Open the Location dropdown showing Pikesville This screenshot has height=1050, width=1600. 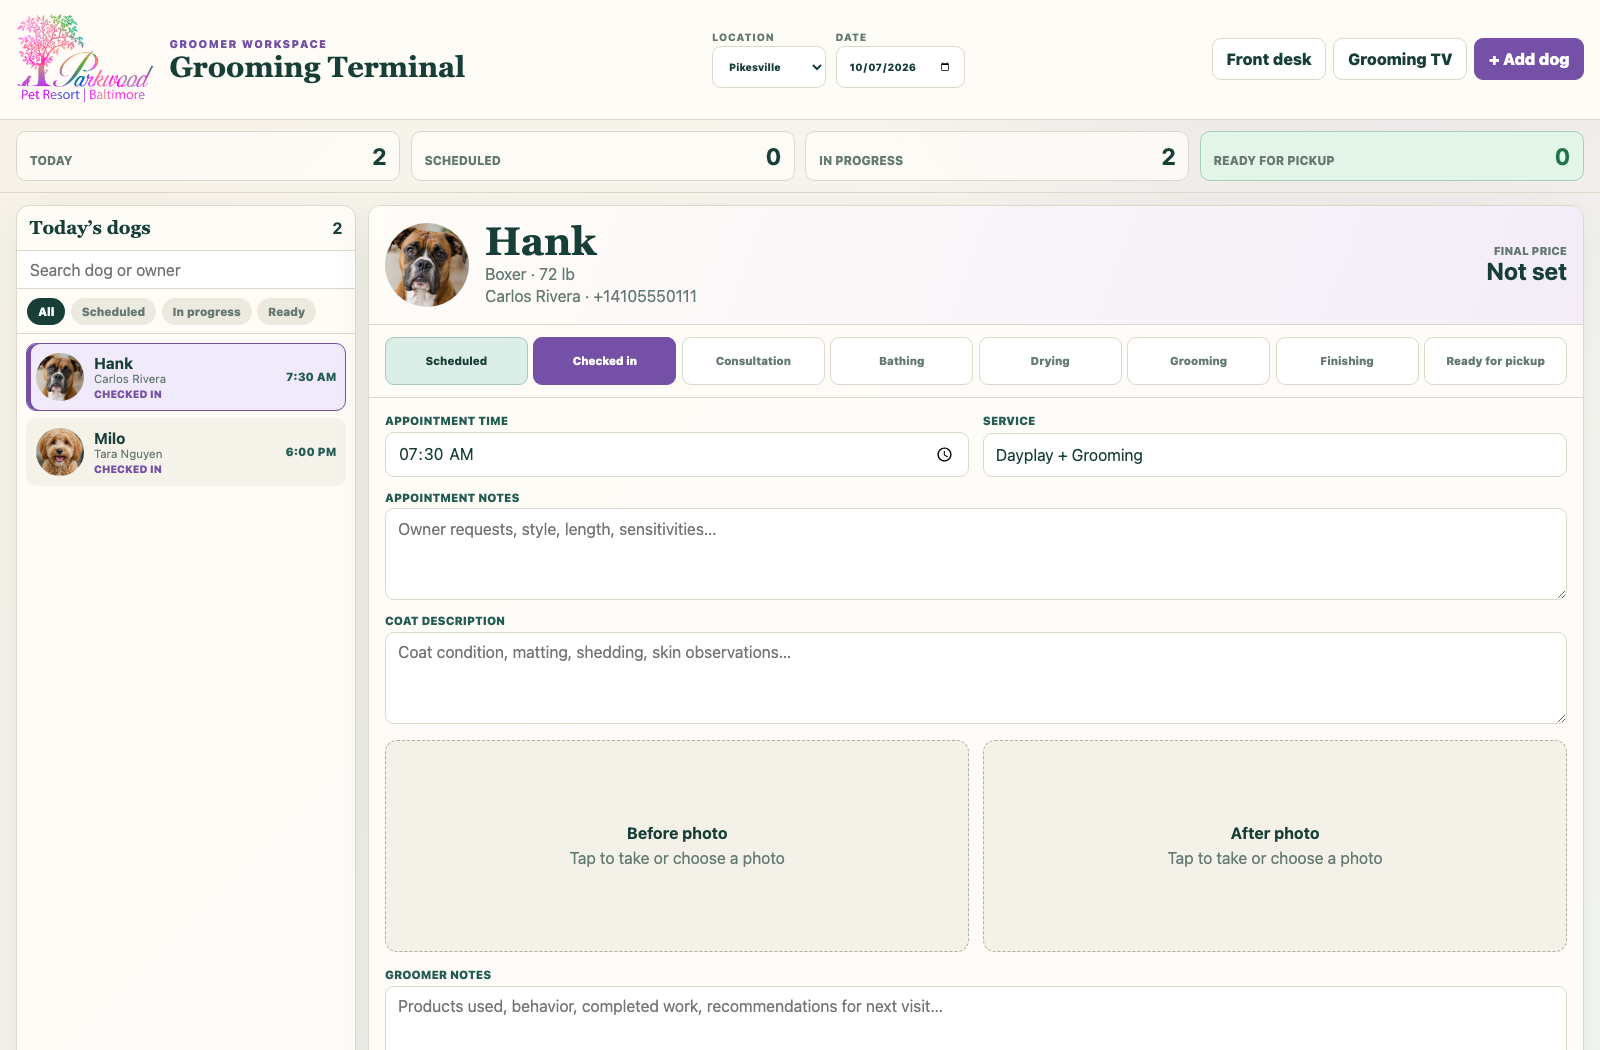click(x=769, y=67)
